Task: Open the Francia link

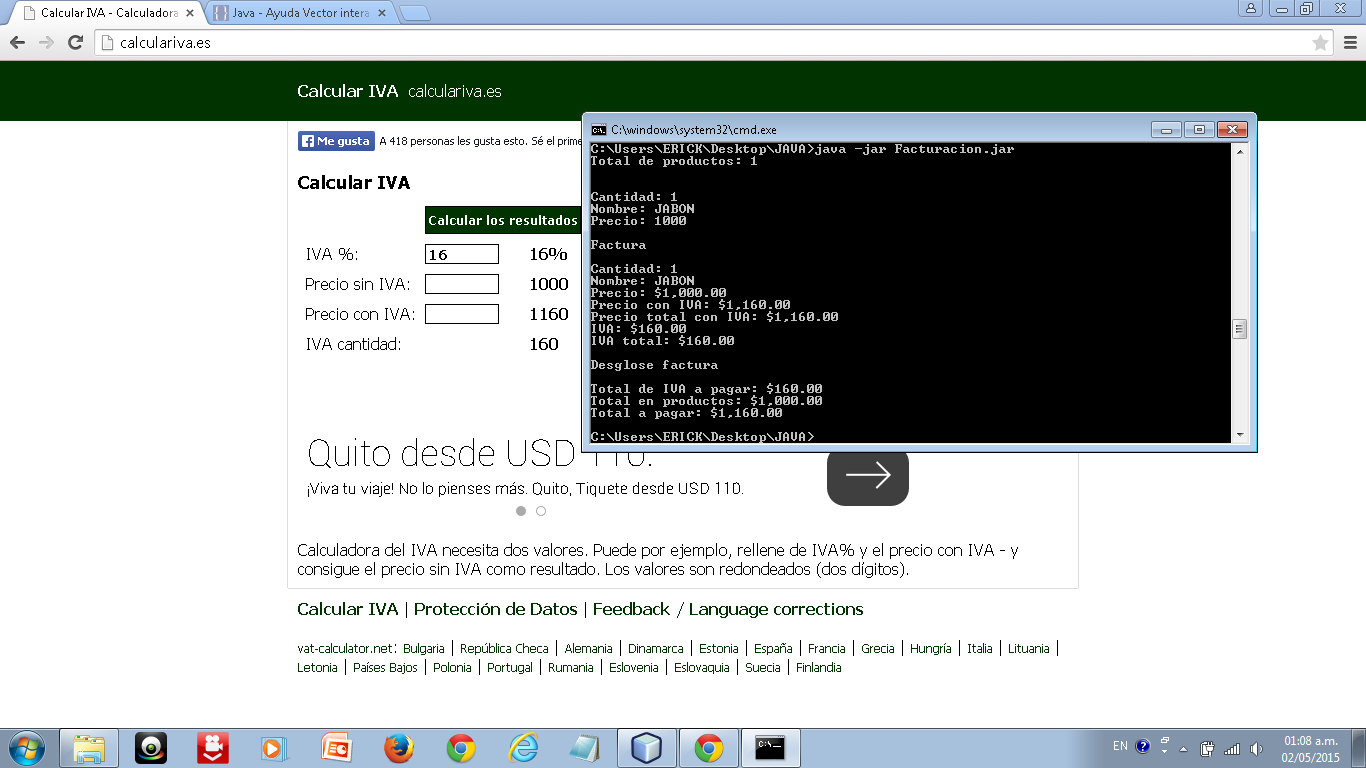Action: 827,649
